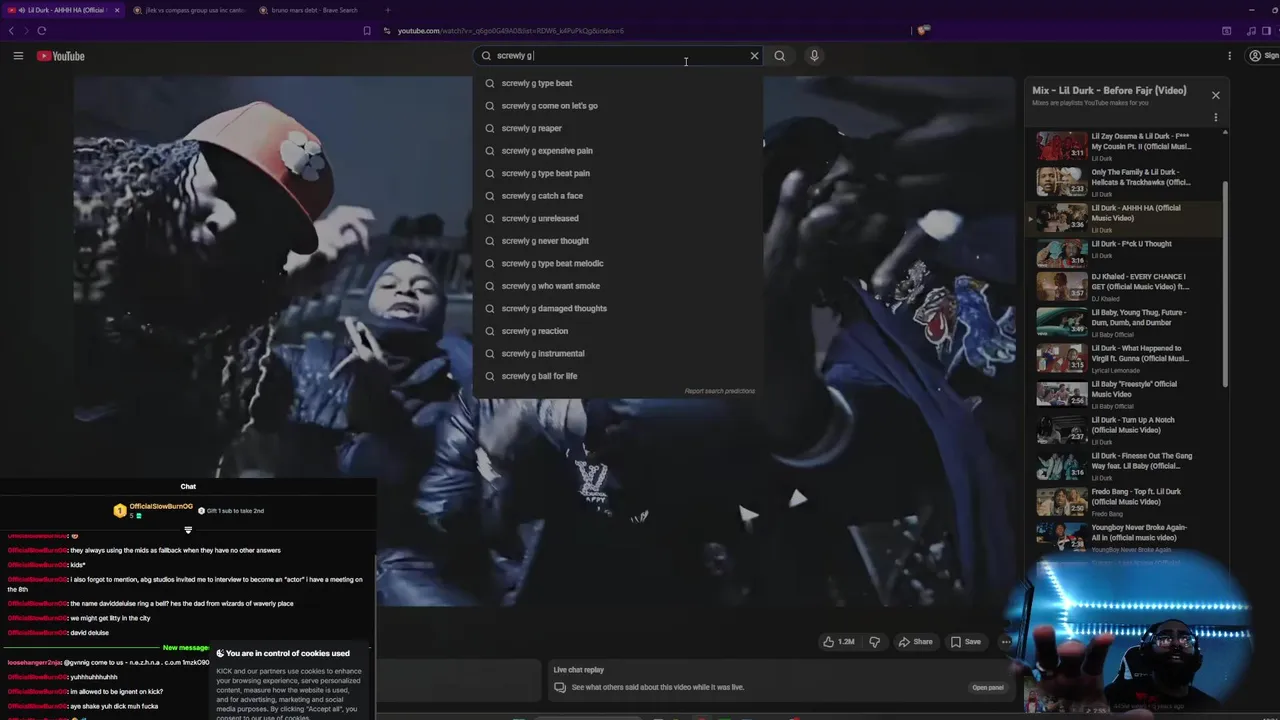Select suggestion screwly g damaged thoughts

[617, 308]
